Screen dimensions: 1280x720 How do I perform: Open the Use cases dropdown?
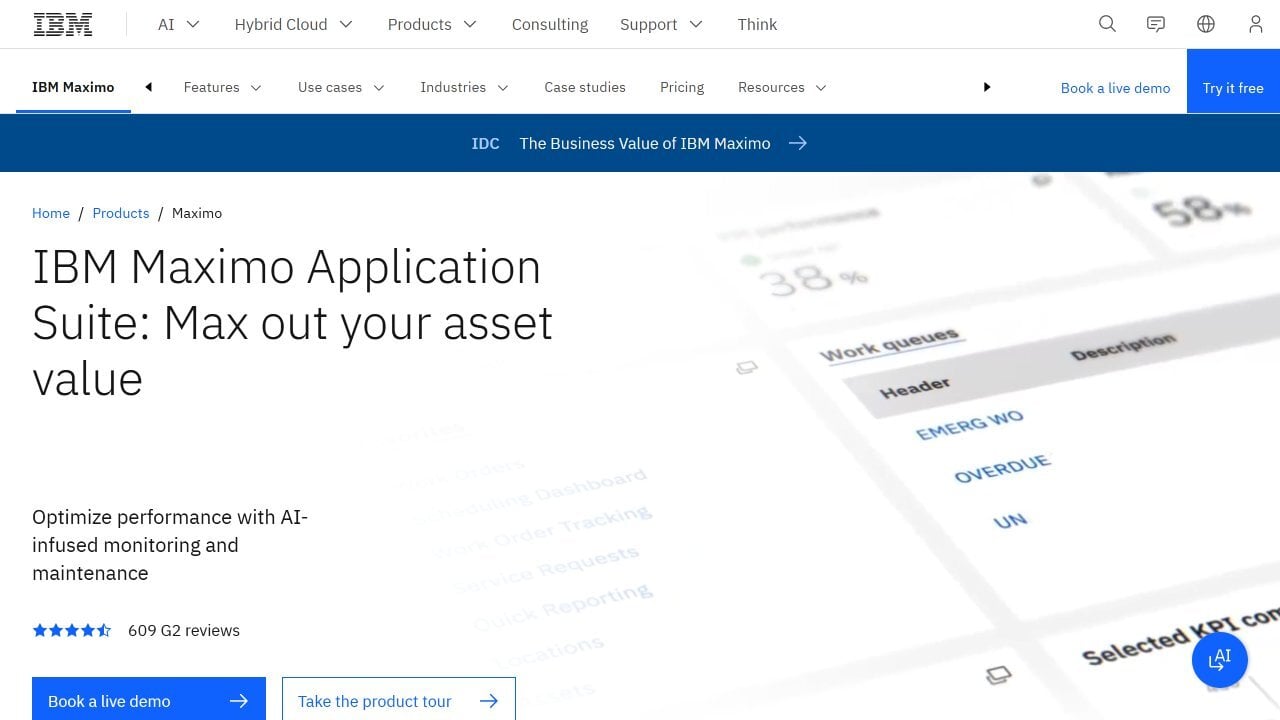click(x=340, y=87)
